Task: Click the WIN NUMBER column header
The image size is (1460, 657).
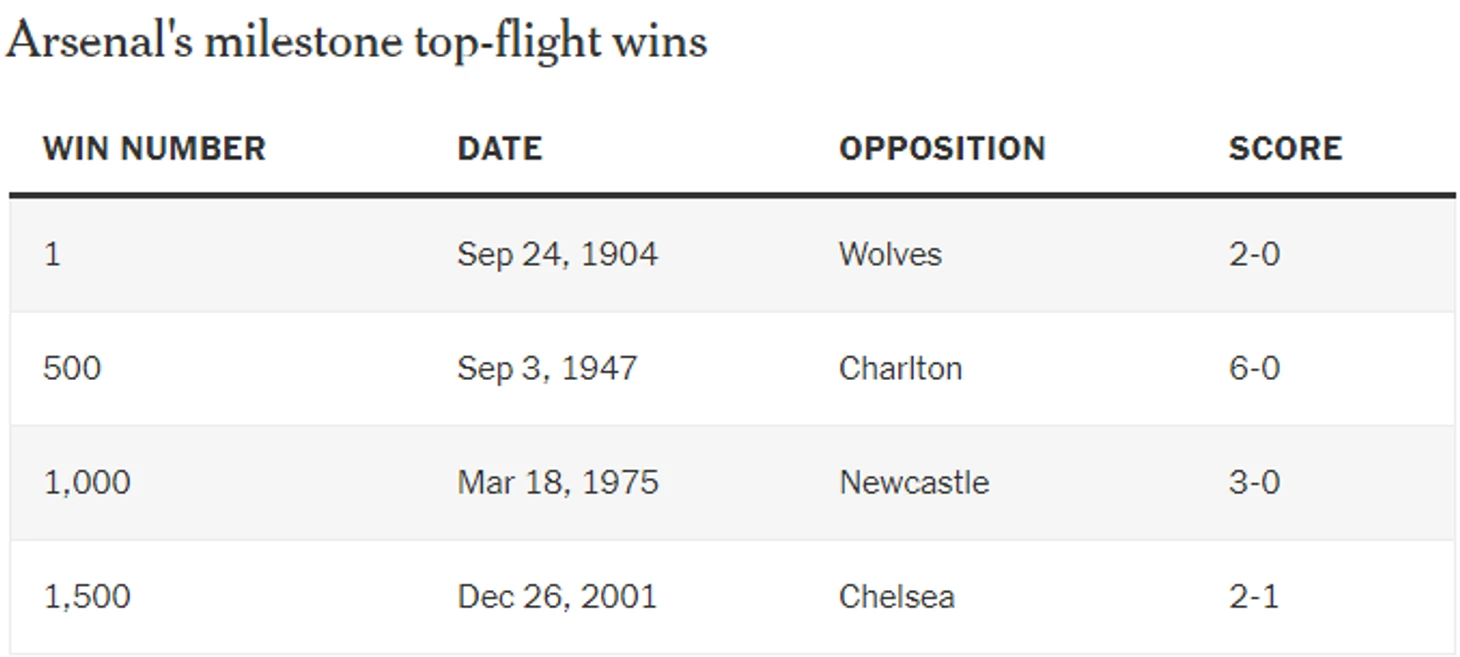Action: [x=154, y=148]
